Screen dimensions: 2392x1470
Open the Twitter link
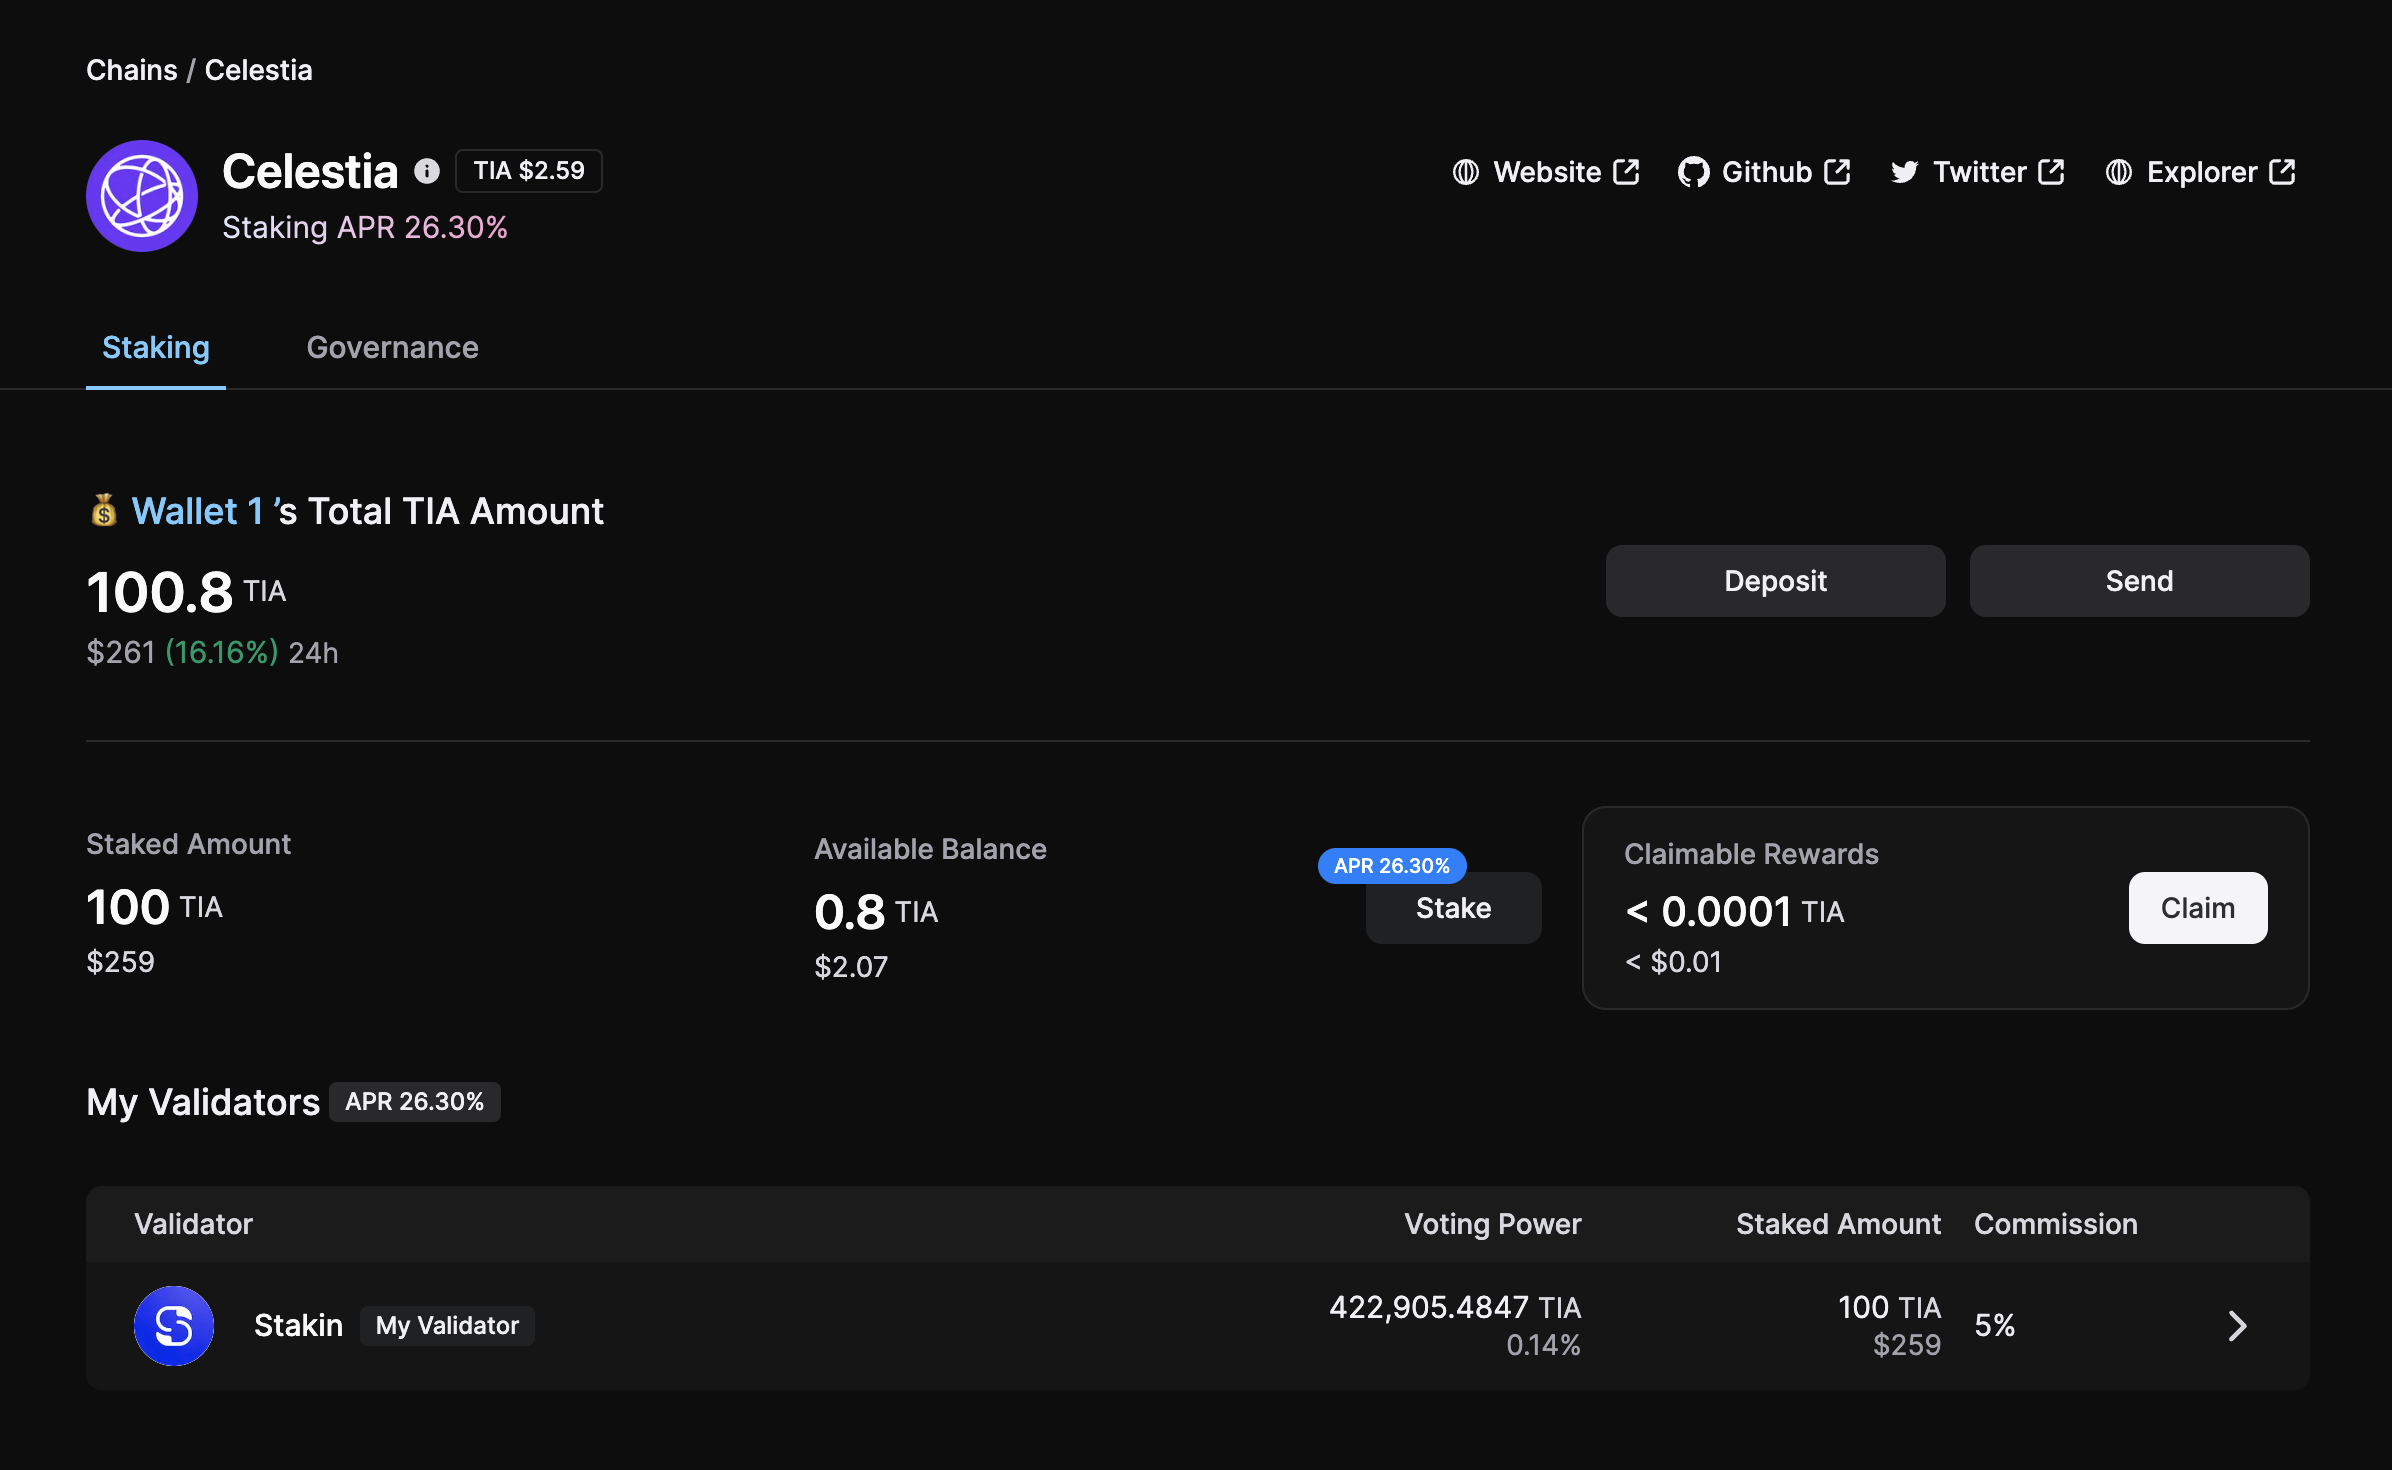(1978, 172)
